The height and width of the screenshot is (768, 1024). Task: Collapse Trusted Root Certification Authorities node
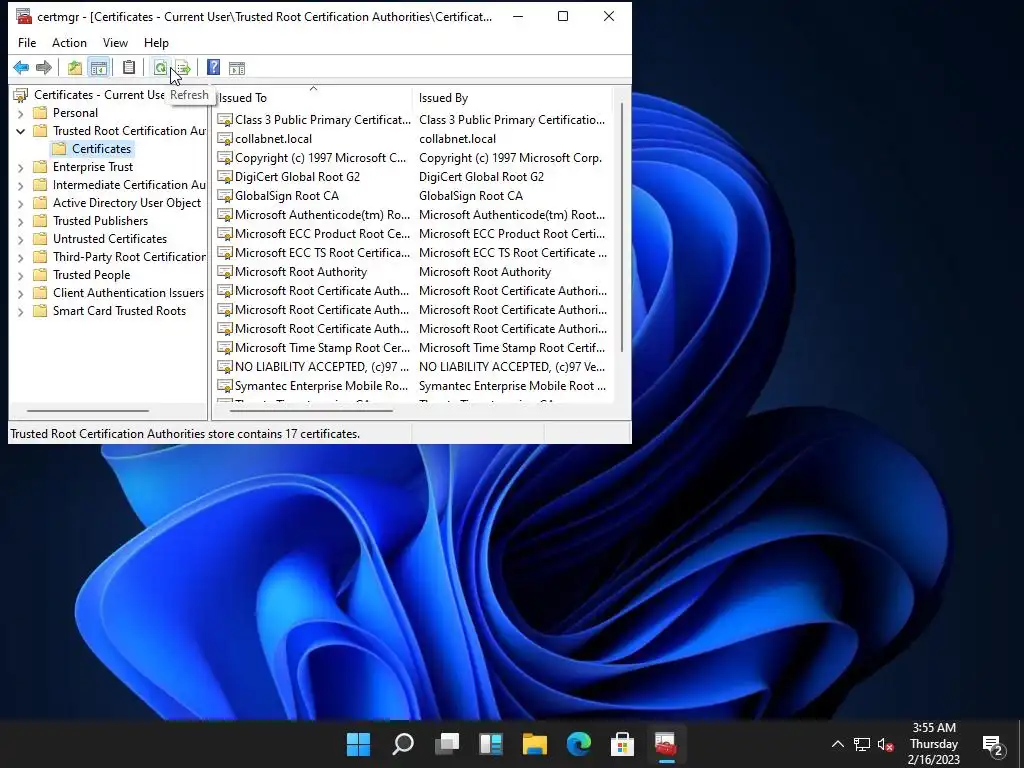[20, 131]
